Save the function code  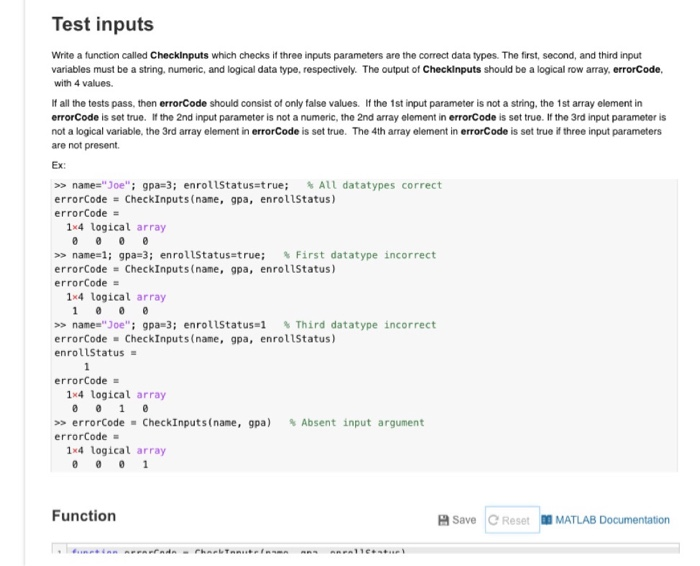coord(457,520)
